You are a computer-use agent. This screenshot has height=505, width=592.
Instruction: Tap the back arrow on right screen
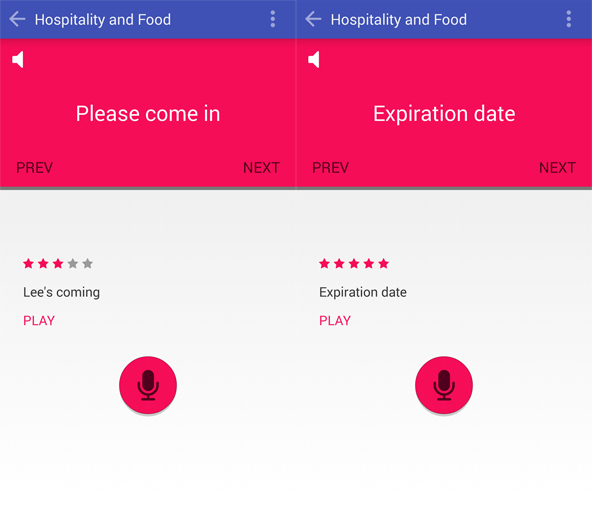click(x=313, y=19)
